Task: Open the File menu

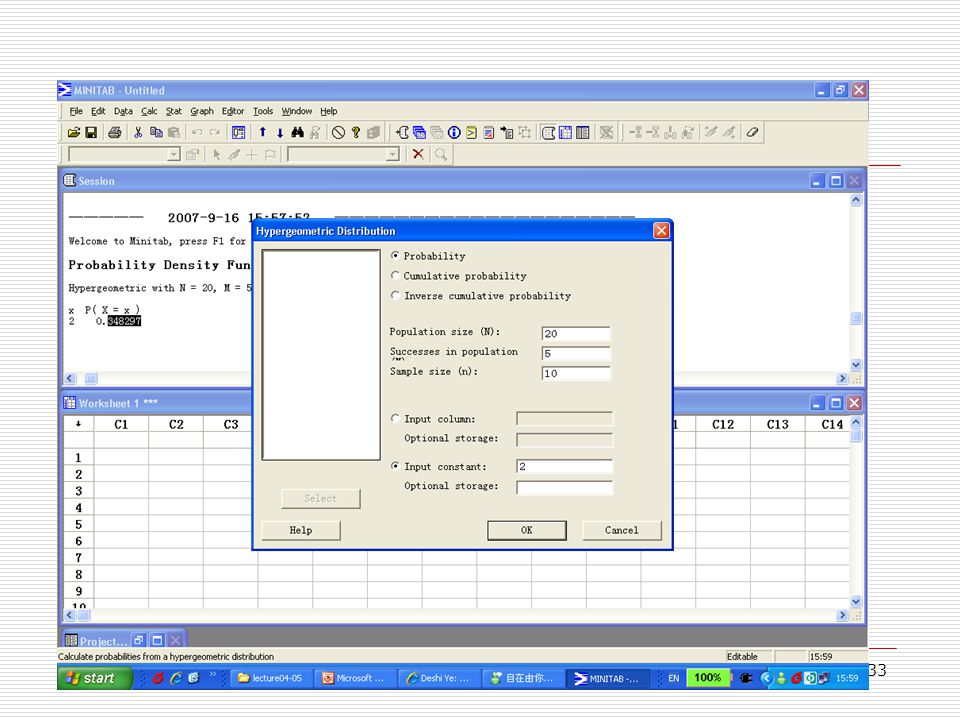Action: coord(76,111)
